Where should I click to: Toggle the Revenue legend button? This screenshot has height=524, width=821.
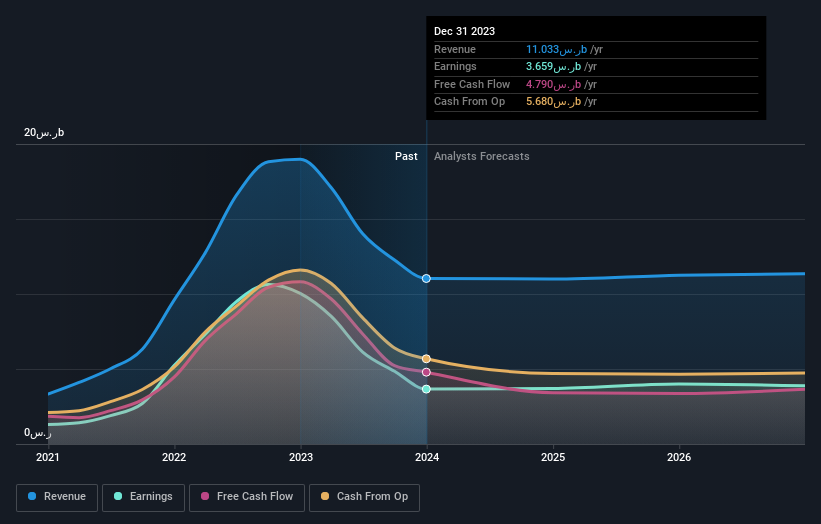click(x=57, y=497)
